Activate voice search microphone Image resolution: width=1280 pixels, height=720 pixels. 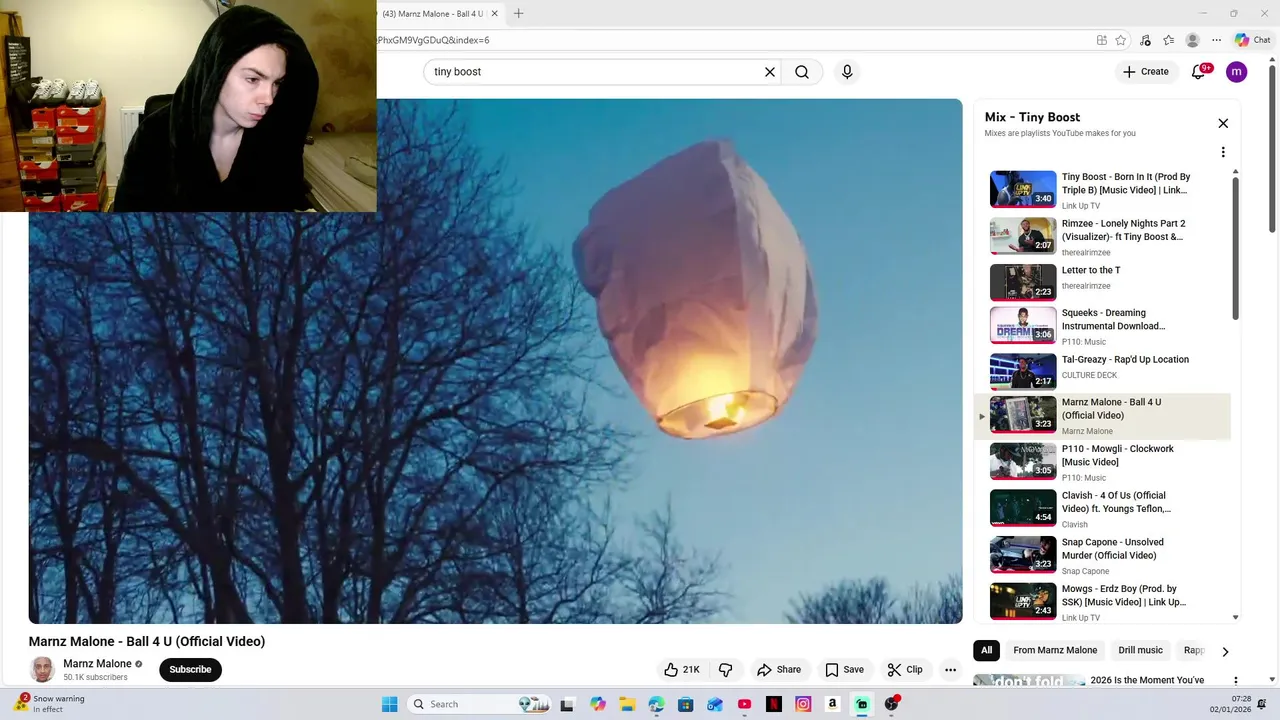847,72
